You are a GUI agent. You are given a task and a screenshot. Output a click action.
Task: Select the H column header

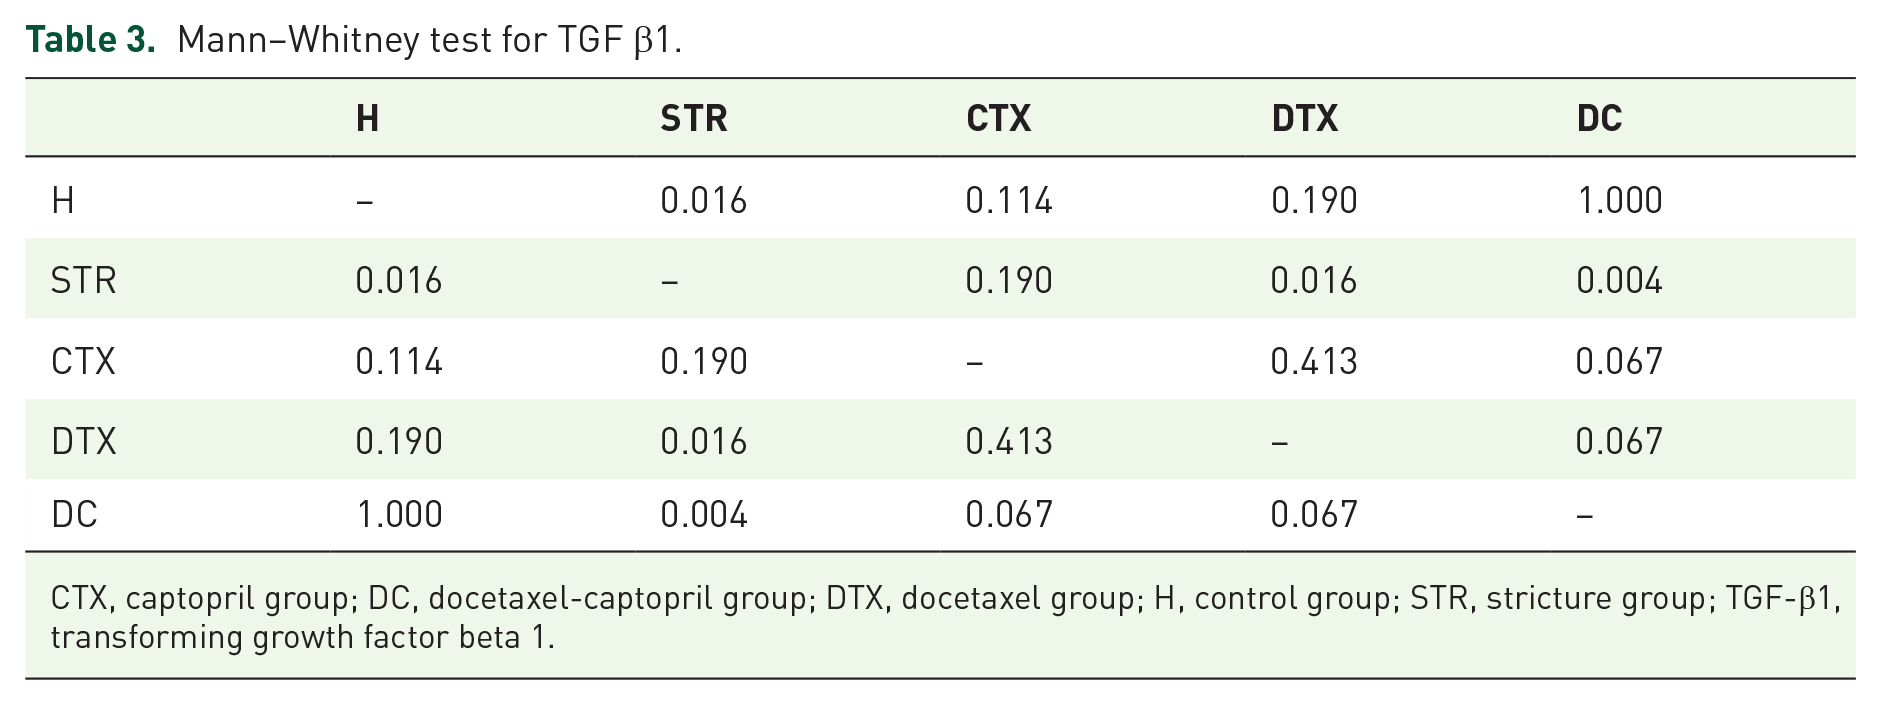[367, 119]
